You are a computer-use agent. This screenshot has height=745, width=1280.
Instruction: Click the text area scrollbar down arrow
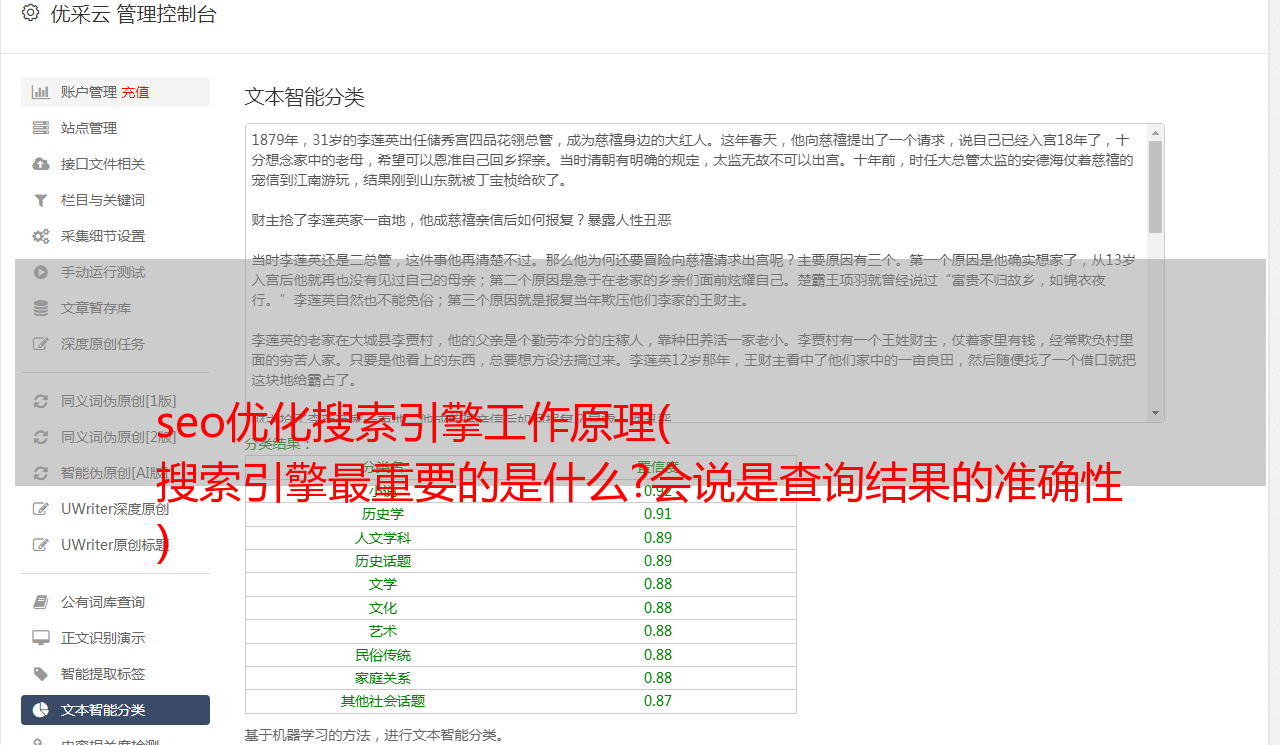tap(1156, 413)
